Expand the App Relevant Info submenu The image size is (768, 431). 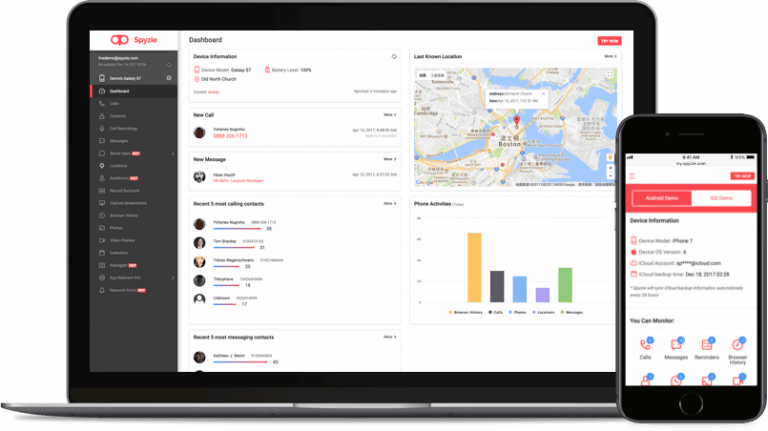(x=173, y=277)
